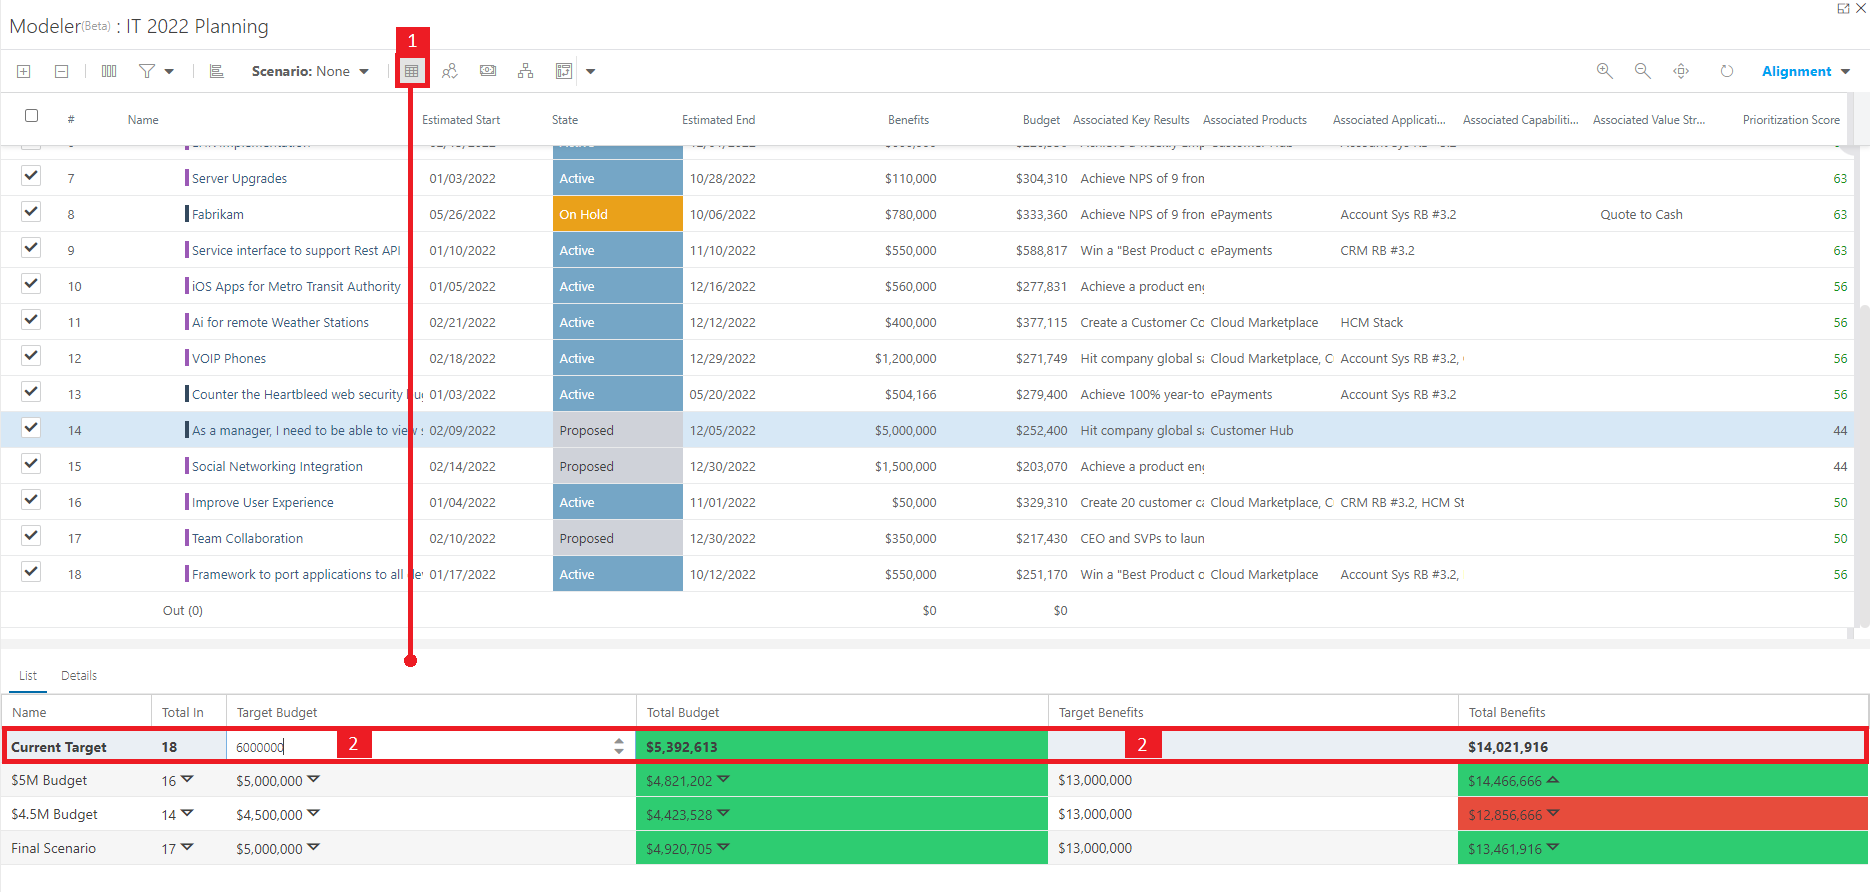Uncheck the iOS Apps row checkbox

tap(31, 284)
